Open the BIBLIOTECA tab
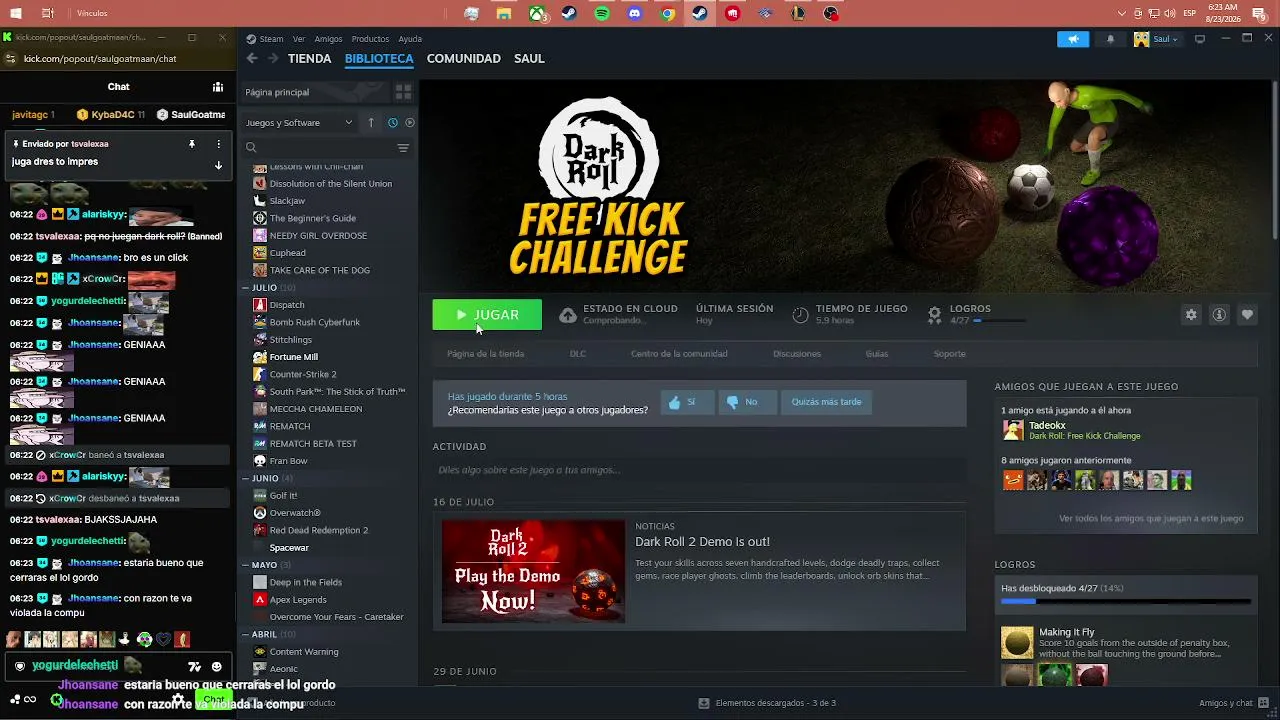Image resolution: width=1280 pixels, height=720 pixels. 379,59
